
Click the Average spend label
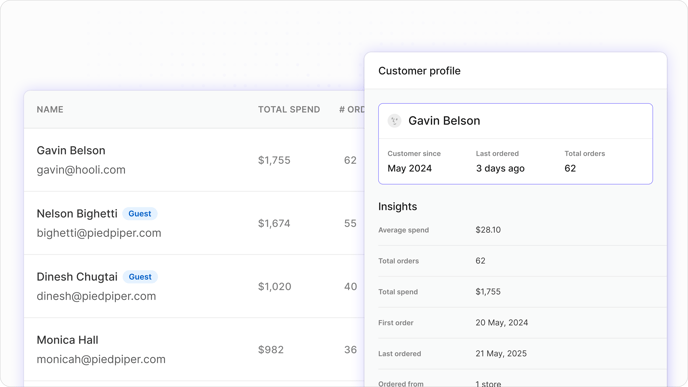[x=403, y=230]
